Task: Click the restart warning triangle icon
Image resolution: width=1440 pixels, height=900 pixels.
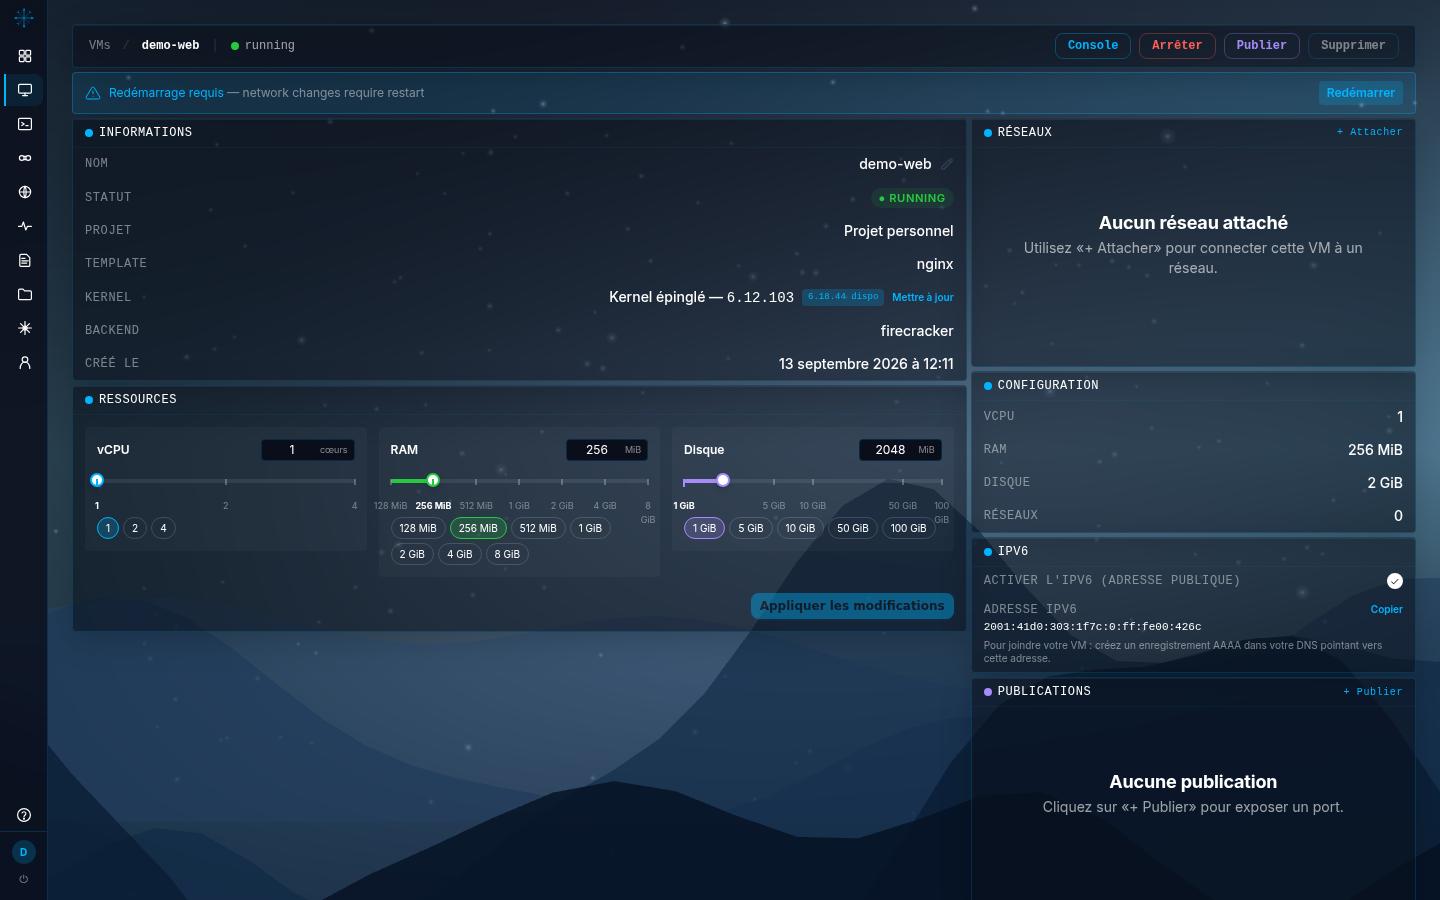Action: click(x=93, y=93)
